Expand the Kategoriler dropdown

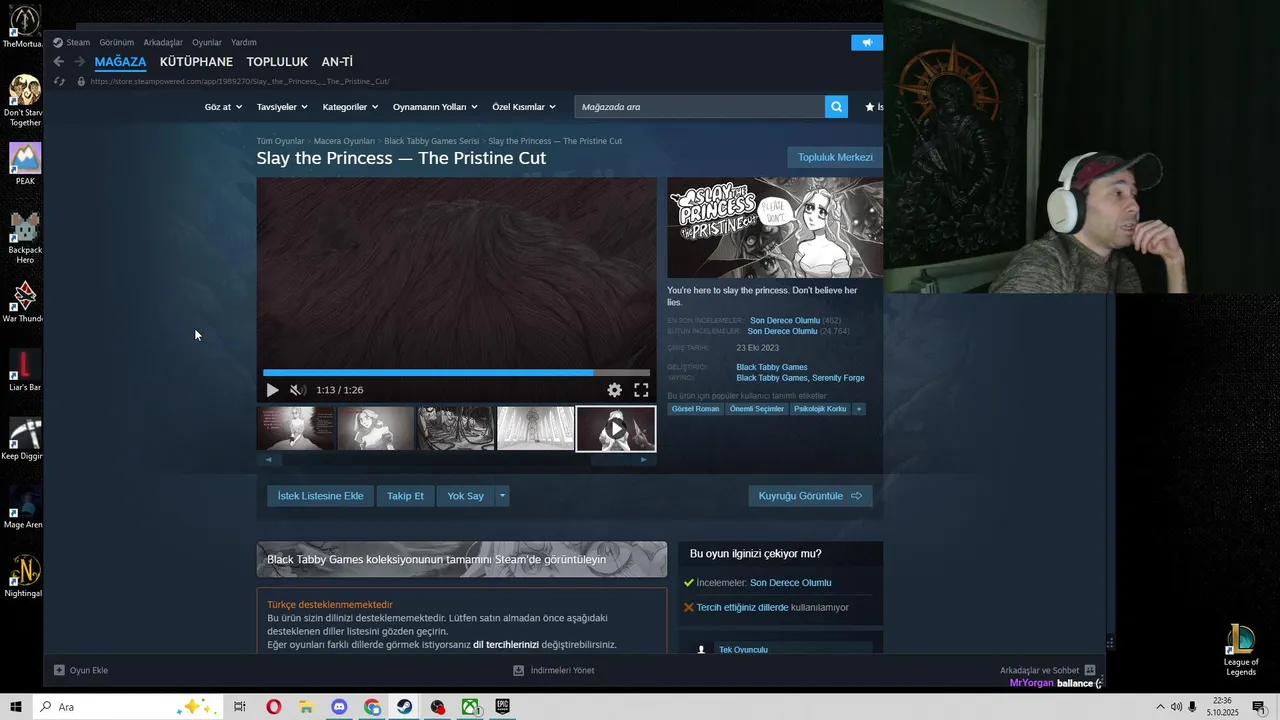[x=350, y=107]
